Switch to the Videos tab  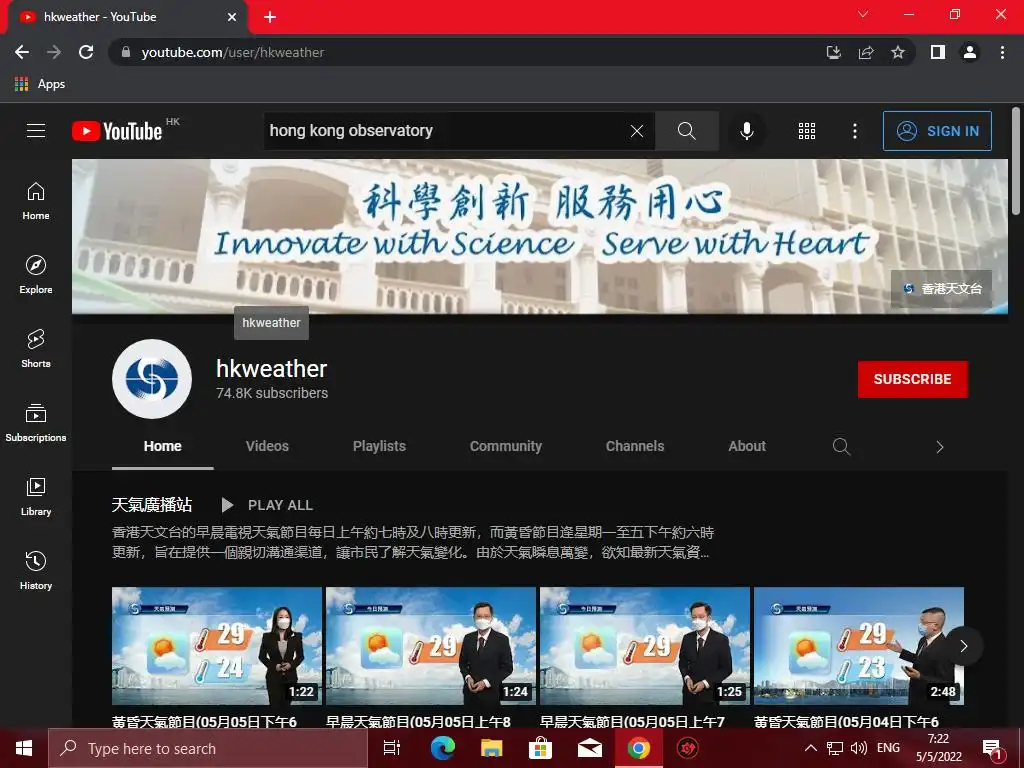pos(267,446)
